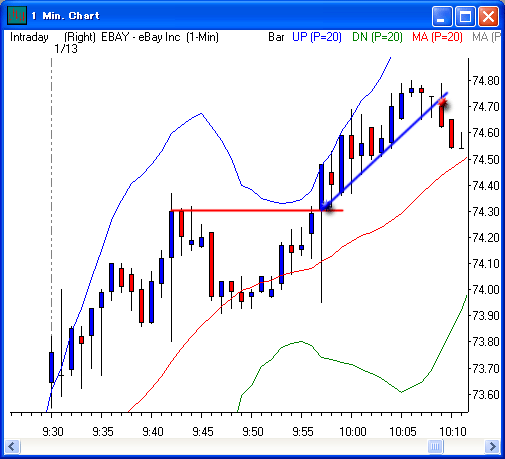Viewport: 505px width, 459px height.
Task: Click the 10:10 time axis label
Action: 453,432
